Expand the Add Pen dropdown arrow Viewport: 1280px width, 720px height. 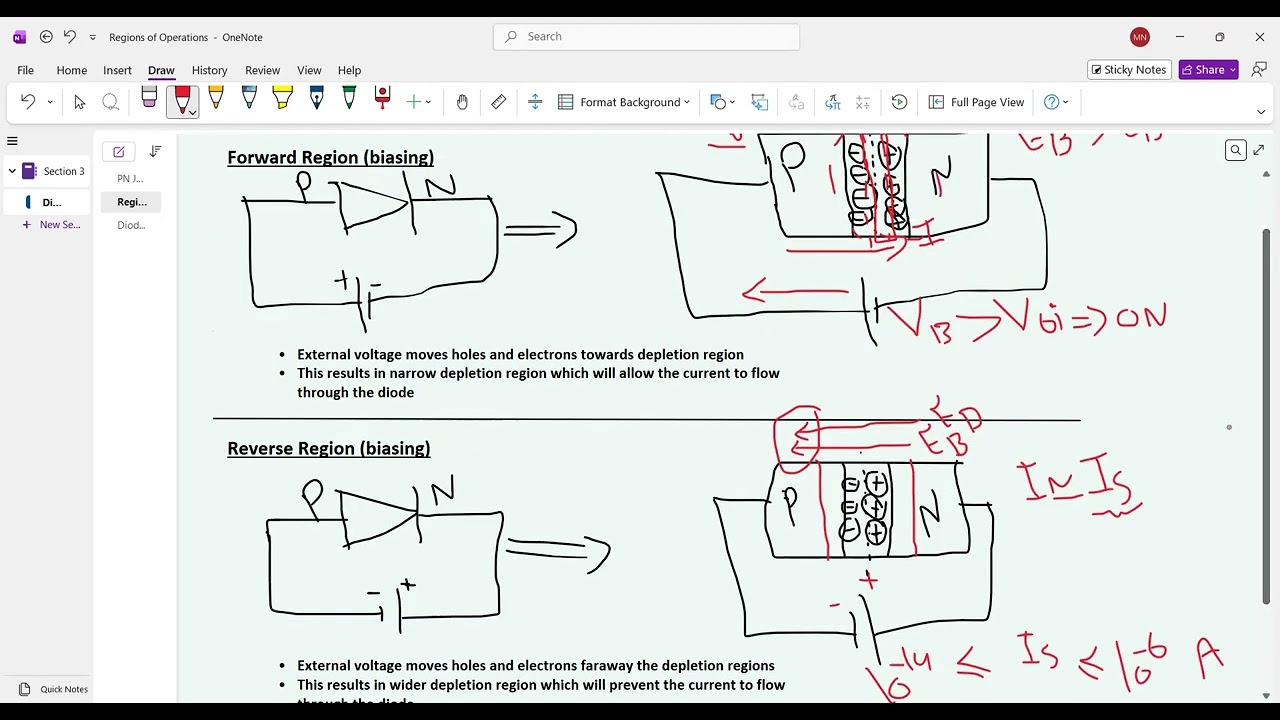[428, 102]
